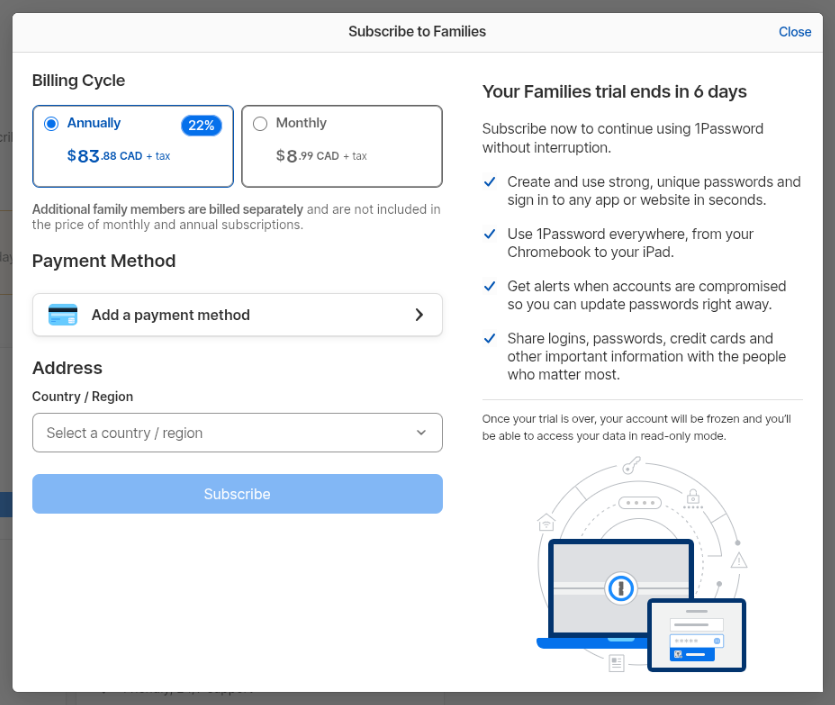
Task: Click the Subscribe button
Action: click(237, 494)
